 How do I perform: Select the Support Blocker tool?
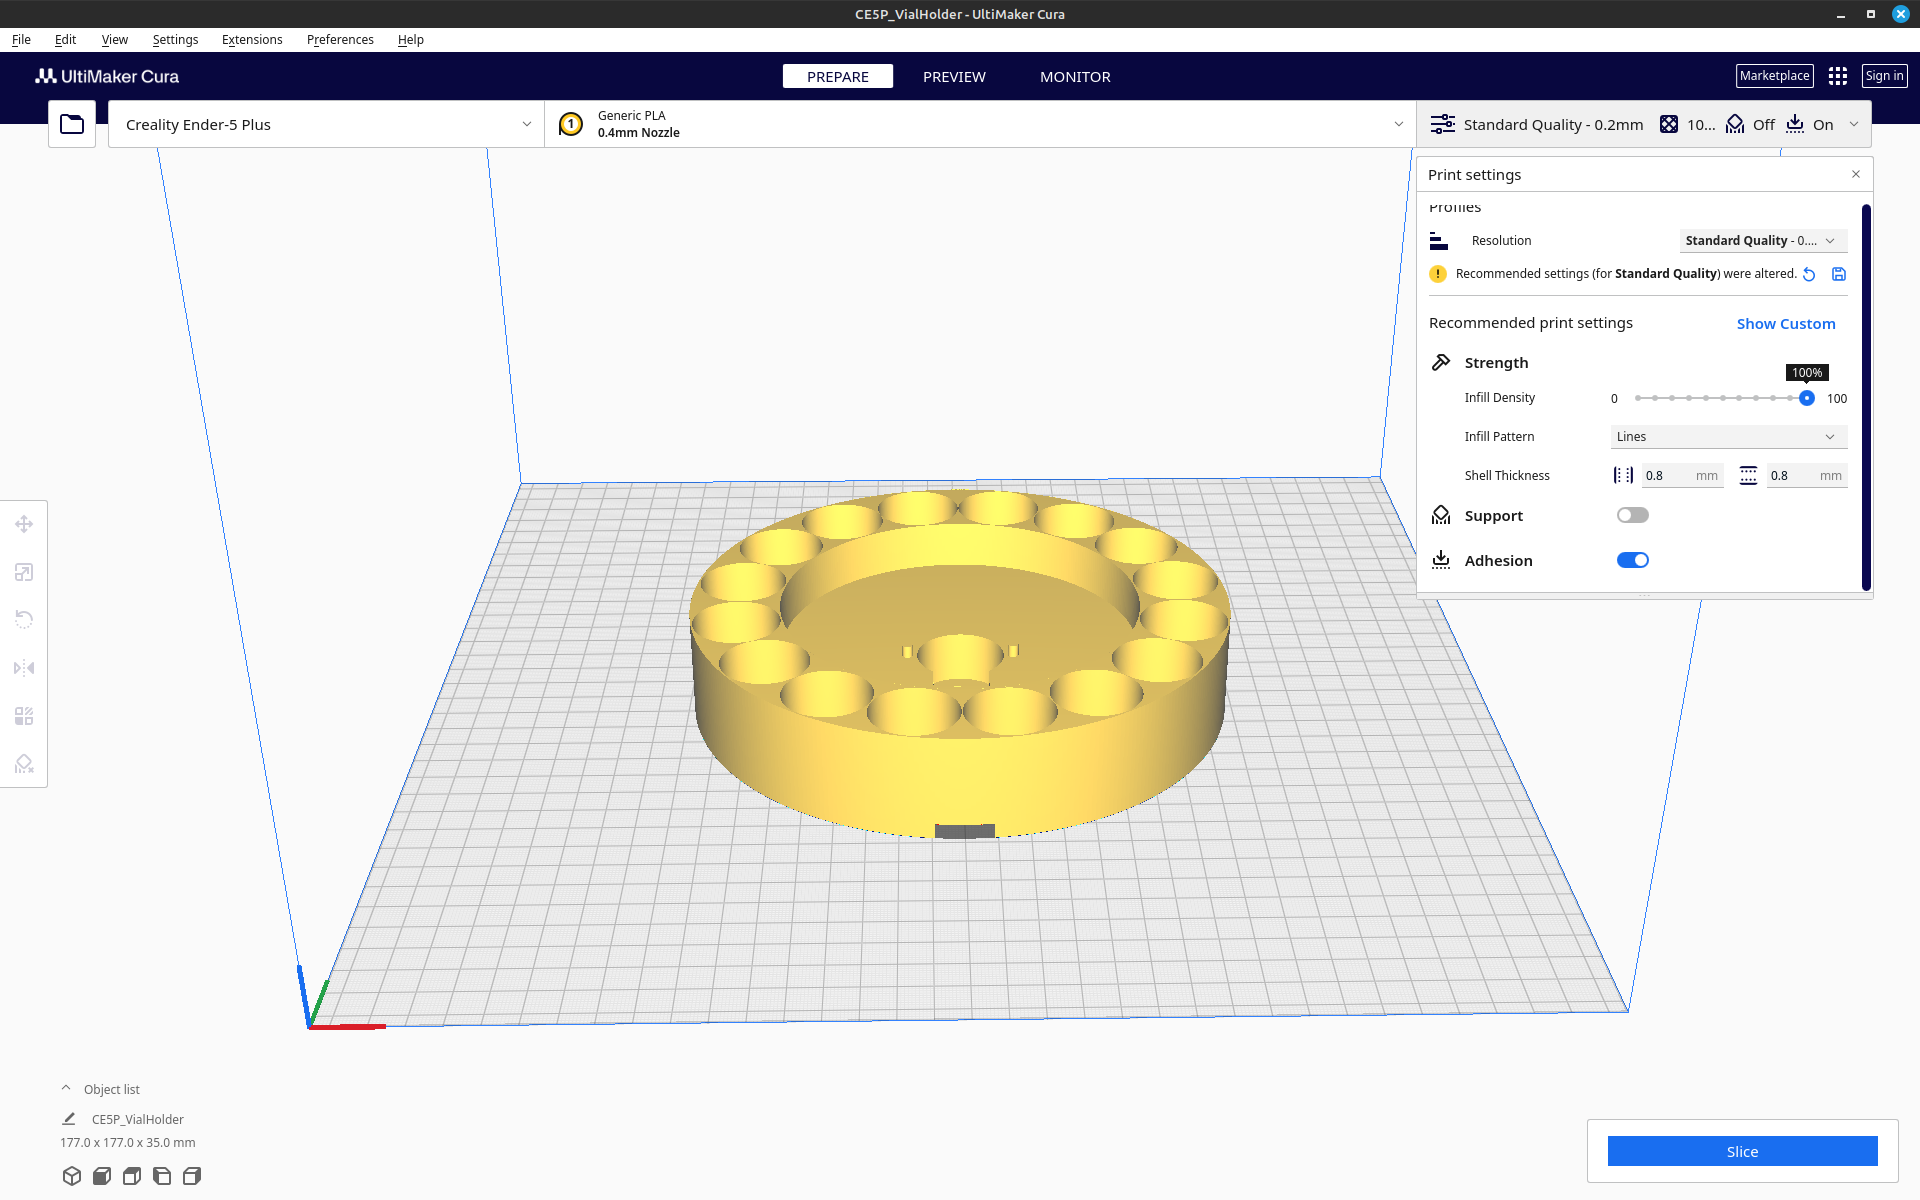pos(24,764)
